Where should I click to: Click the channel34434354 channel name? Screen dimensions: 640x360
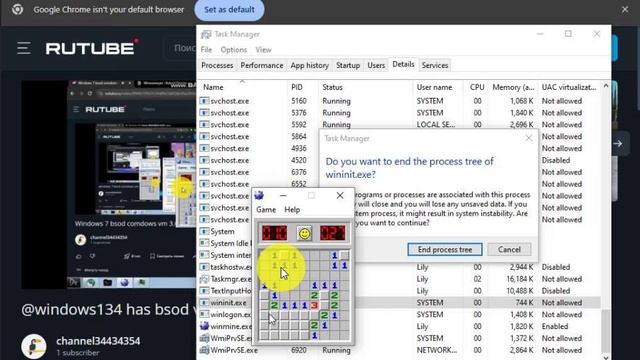tap(98, 341)
